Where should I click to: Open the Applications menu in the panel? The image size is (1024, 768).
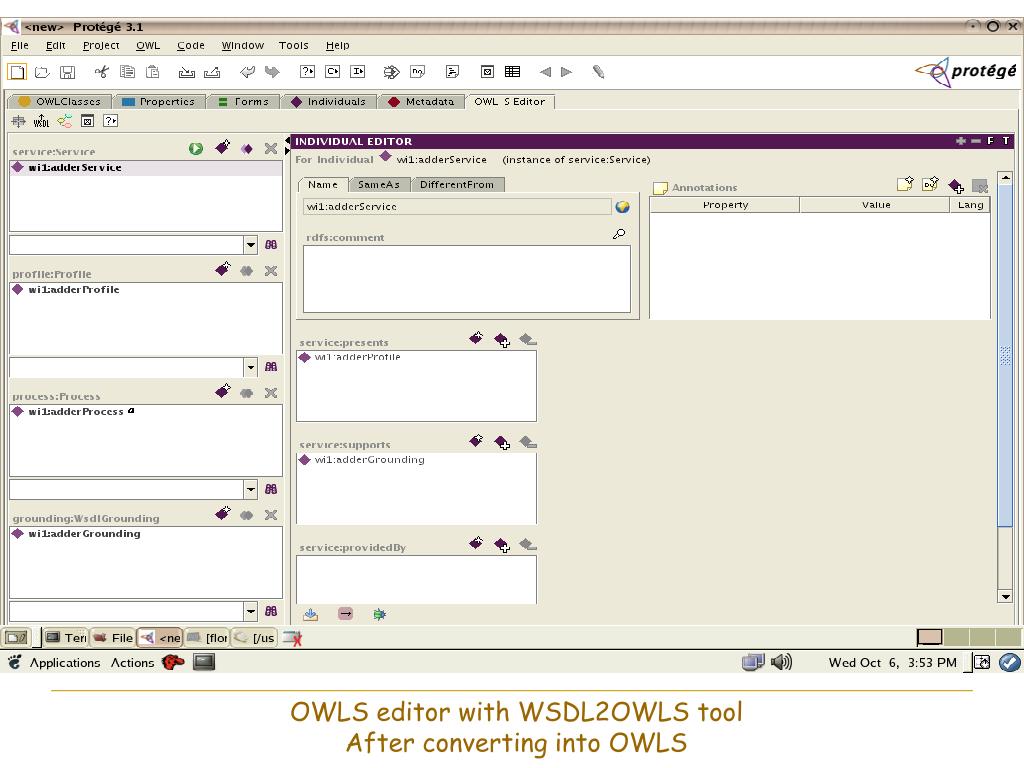(65, 663)
